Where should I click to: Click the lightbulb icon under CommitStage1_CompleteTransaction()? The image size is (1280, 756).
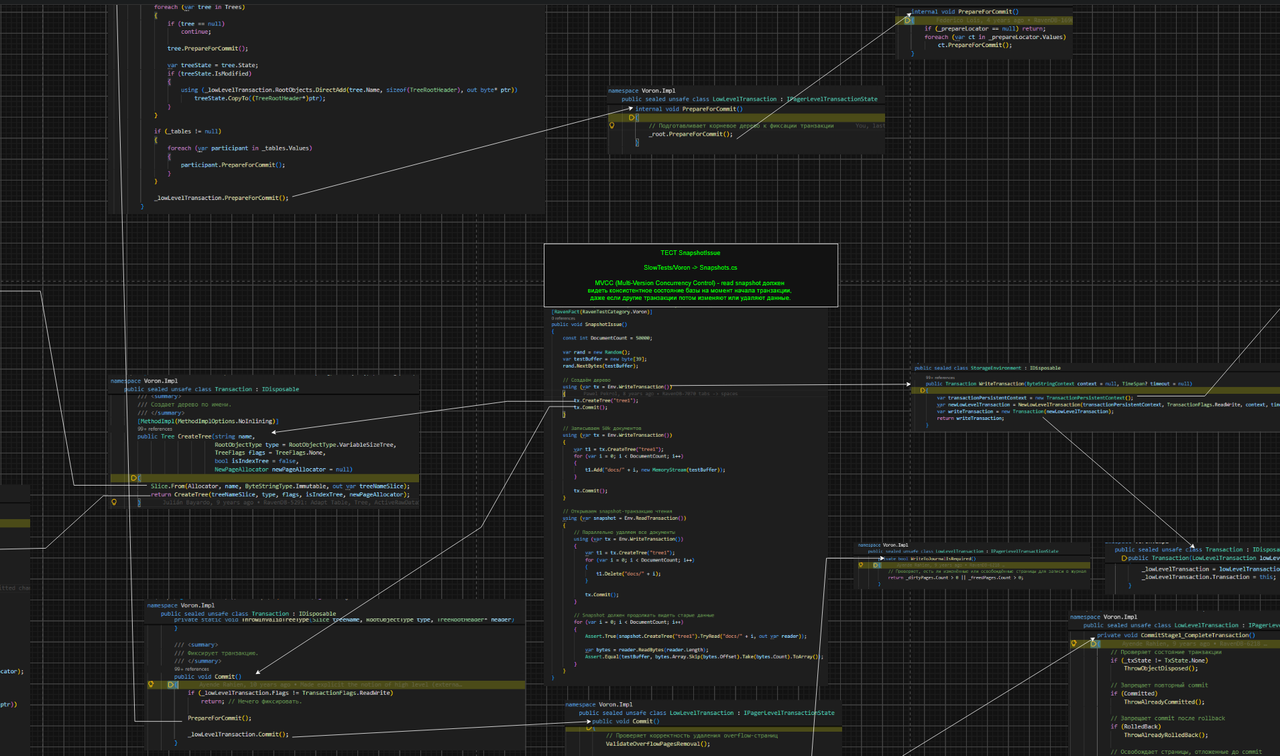pos(1074,643)
